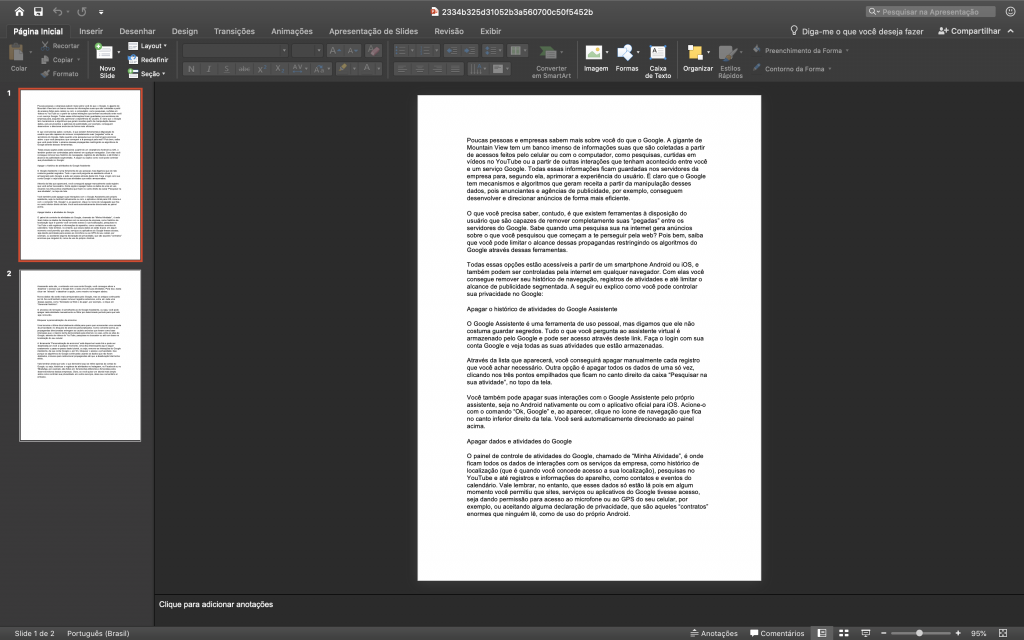Viewport: 1024px width, 640px height.
Task: Open the Formas shapes gallery
Action: pyautogui.click(x=626, y=57)
